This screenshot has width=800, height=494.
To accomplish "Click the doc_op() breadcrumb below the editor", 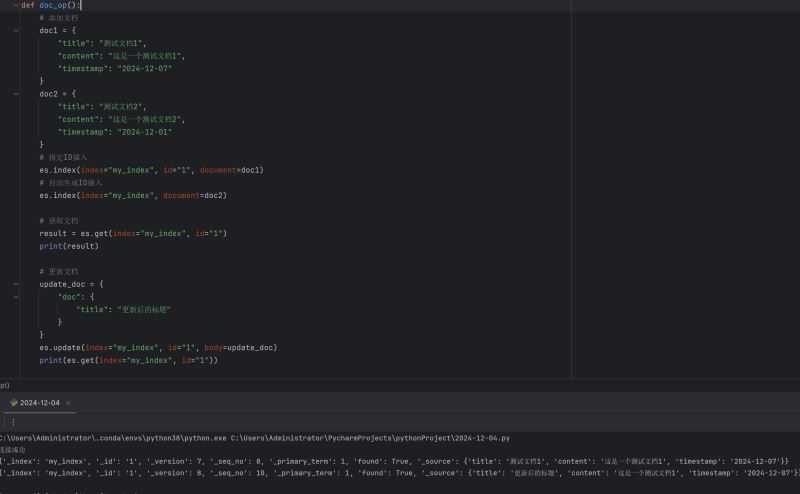I will pyautogui.click(x=4, y=385).
